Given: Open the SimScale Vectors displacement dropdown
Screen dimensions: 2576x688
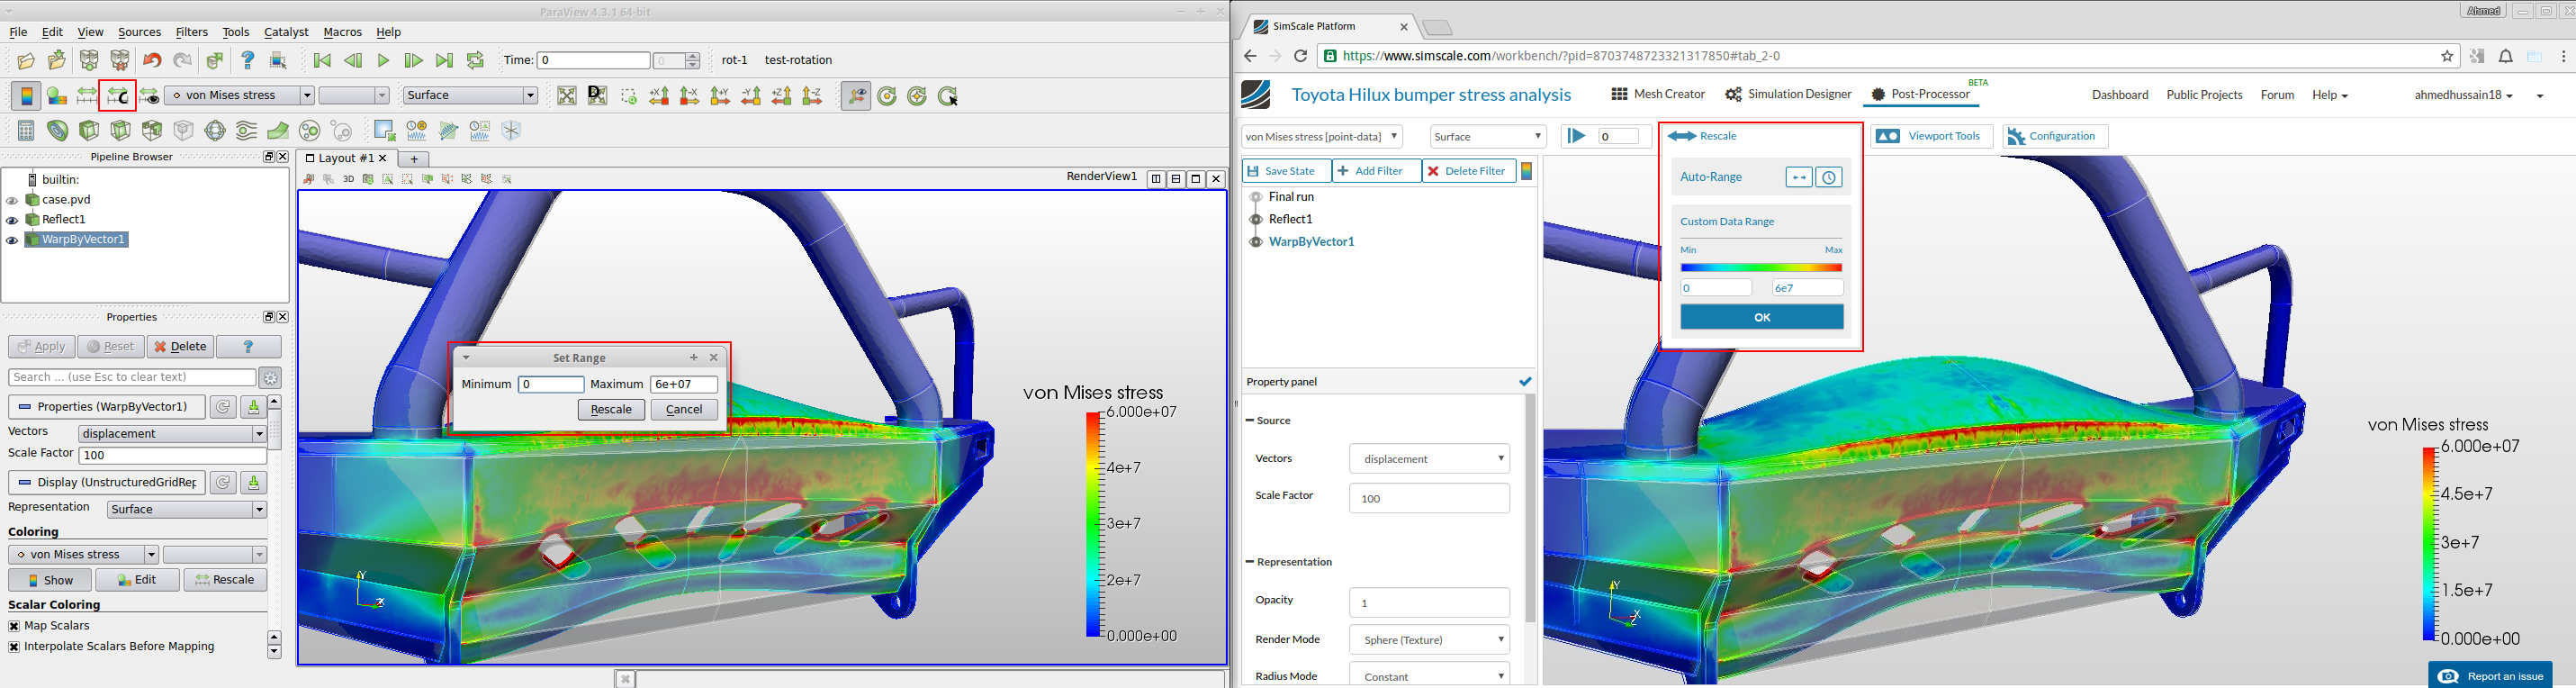Looking at the screenshot, I should (x=1429, y=459).
